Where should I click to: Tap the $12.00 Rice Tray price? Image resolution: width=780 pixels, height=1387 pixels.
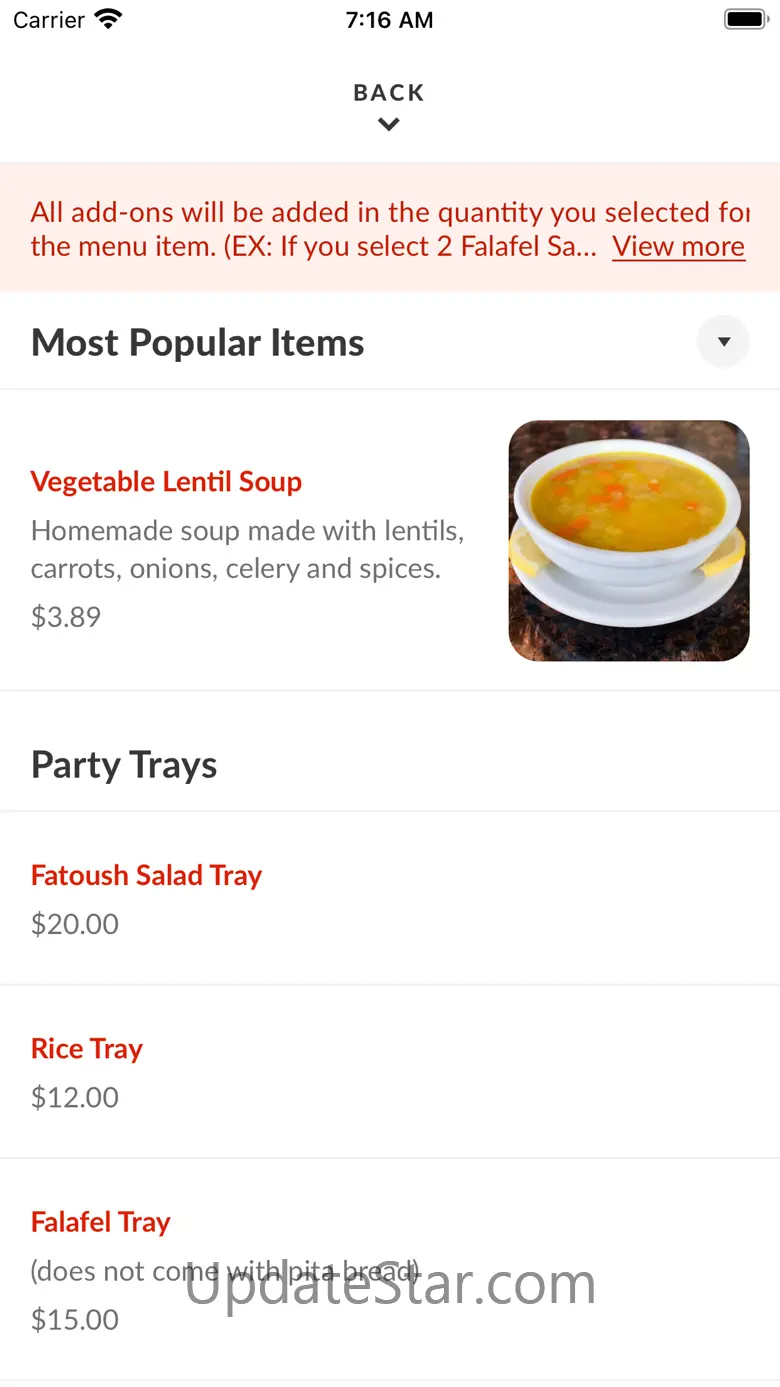coord(75,1098)
